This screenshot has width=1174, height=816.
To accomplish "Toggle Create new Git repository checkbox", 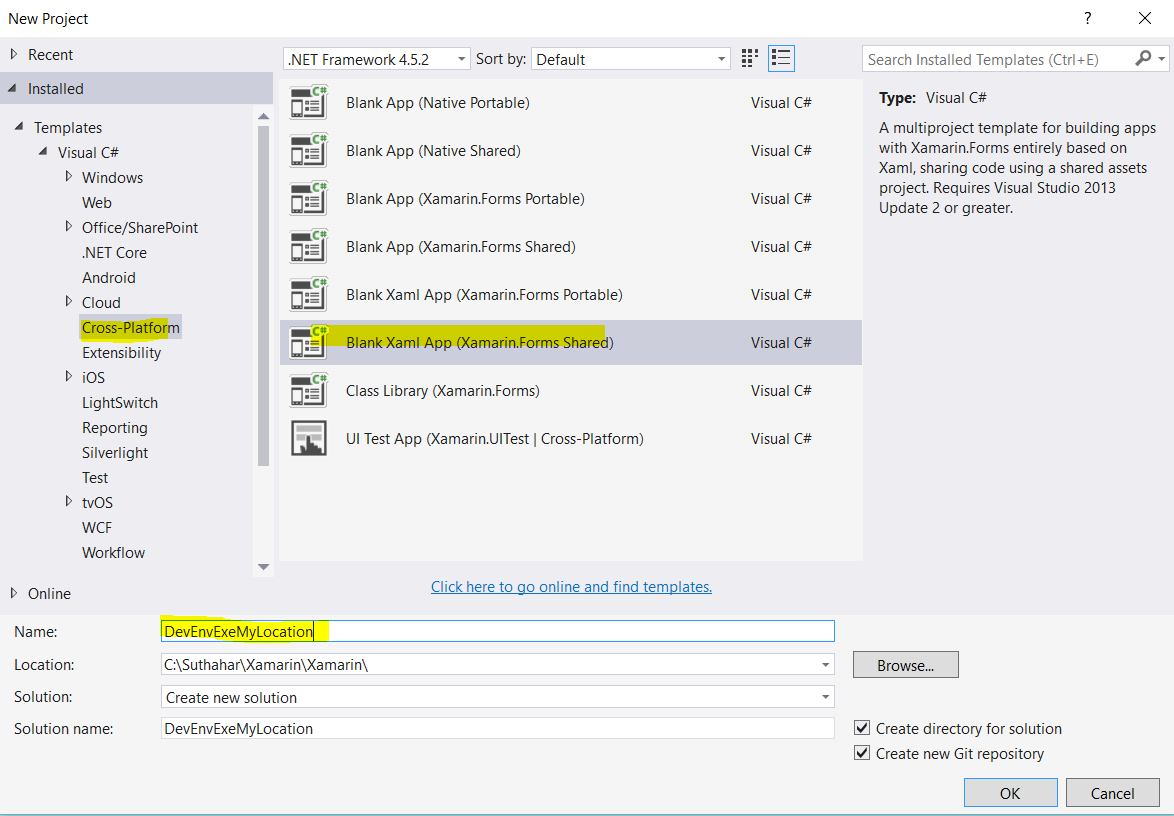I will 862,752.
